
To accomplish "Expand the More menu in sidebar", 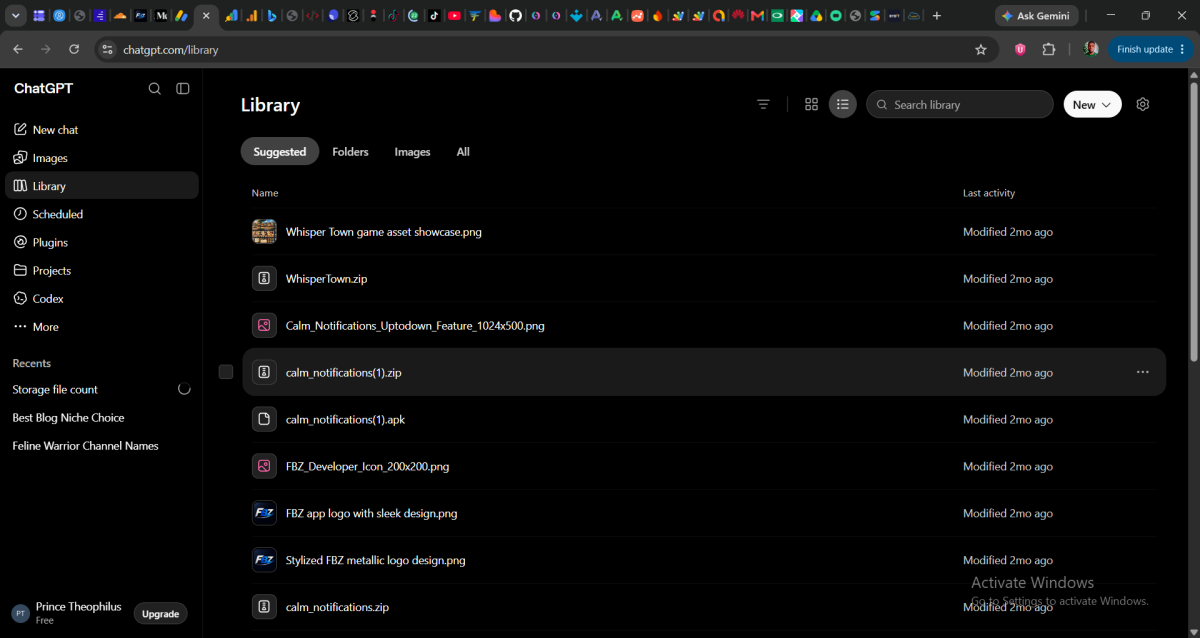I will point(101,327).
